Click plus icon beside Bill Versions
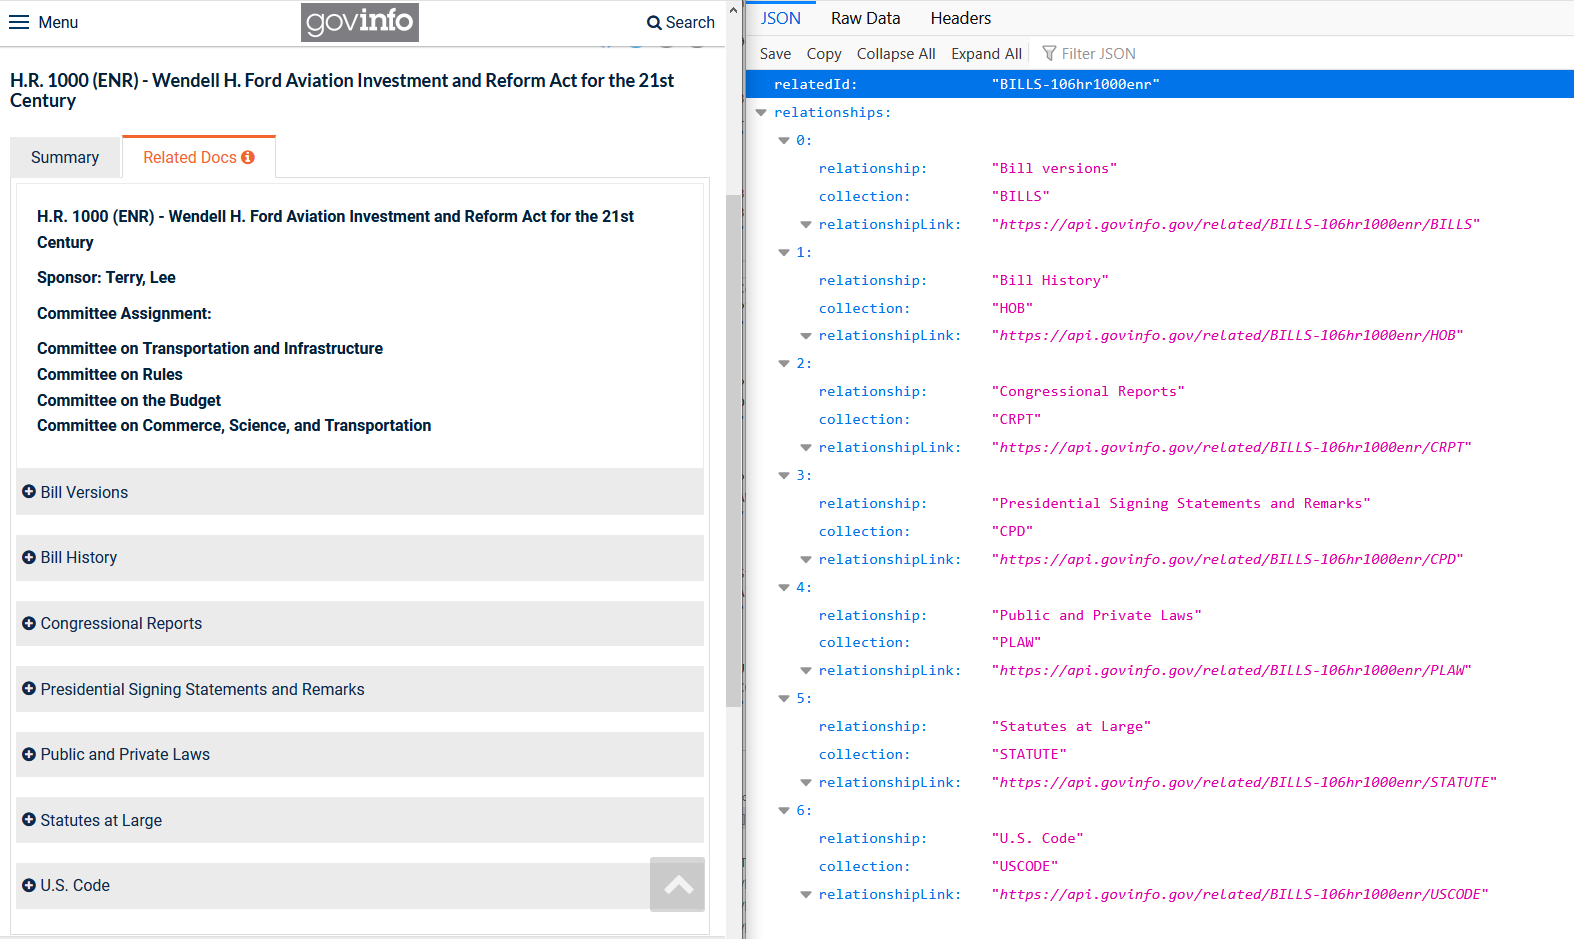The height and width of the screenshot is (939, 1574). pyautogui.click(x=29, y=492)
